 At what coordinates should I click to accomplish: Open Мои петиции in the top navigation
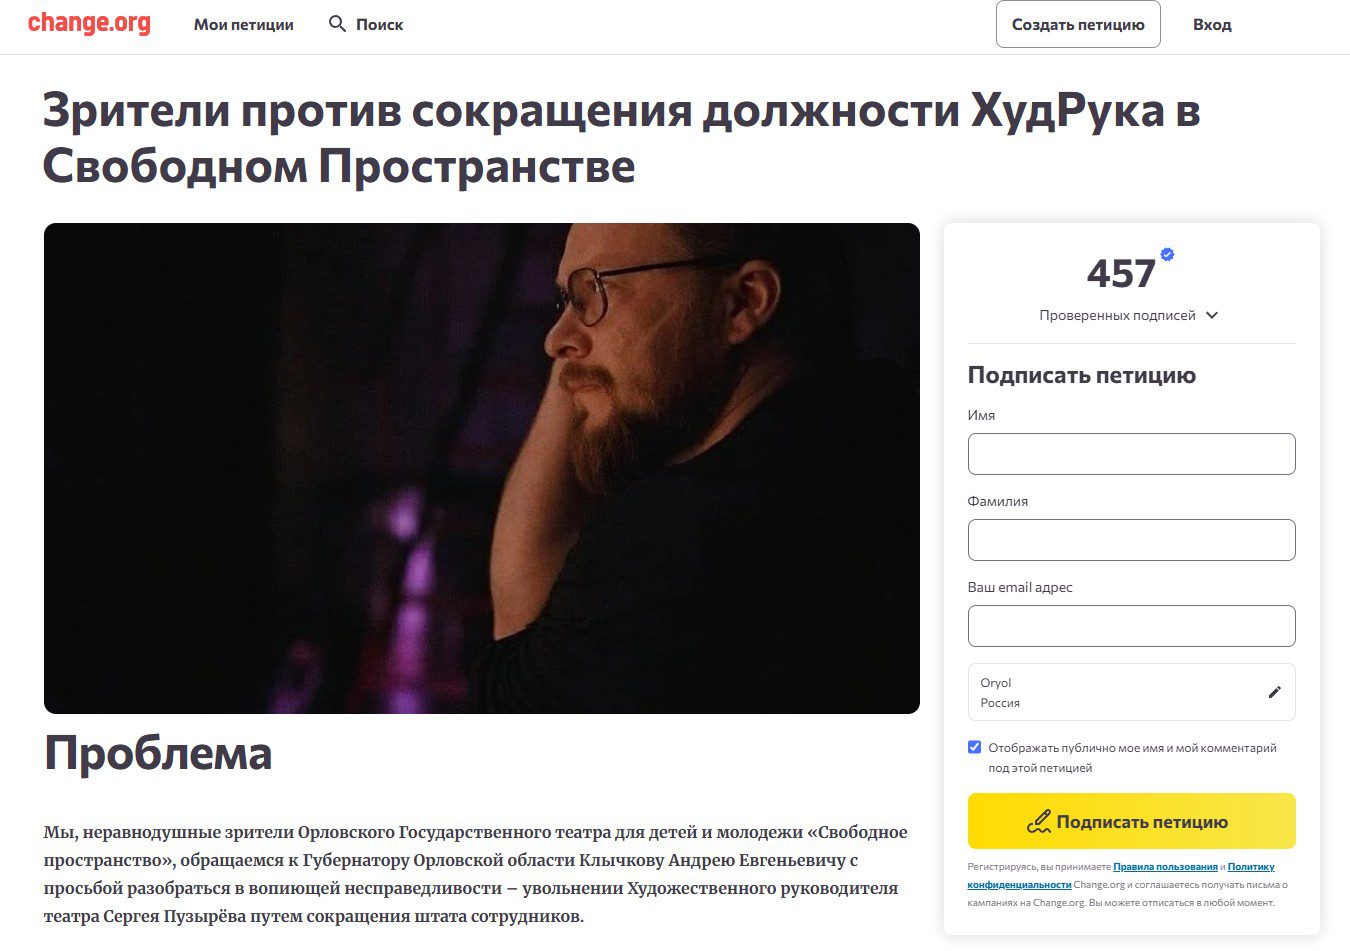point(244,24)
